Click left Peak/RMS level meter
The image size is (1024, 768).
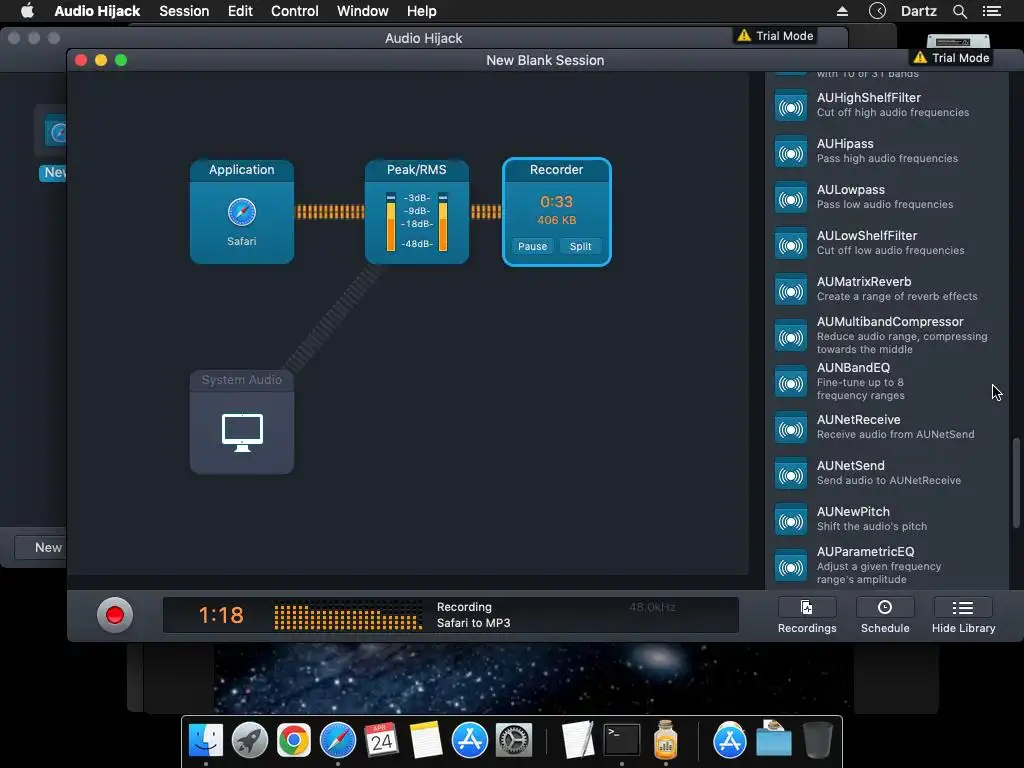(x=391, y=222)
